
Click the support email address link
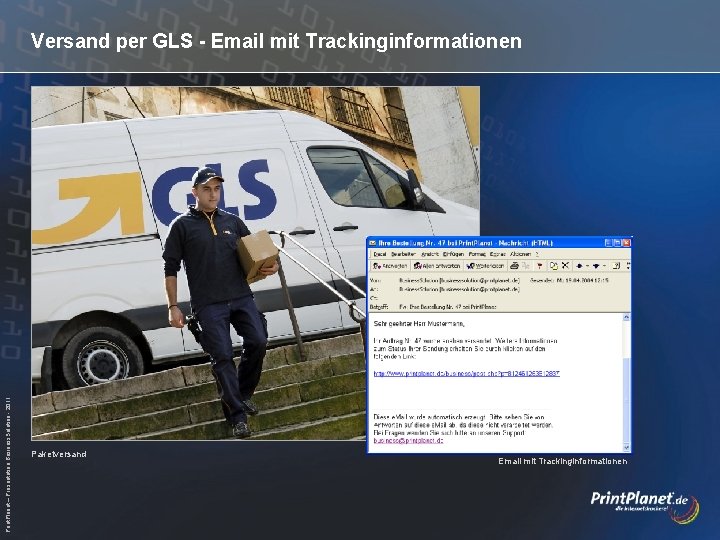pos(408,440)
